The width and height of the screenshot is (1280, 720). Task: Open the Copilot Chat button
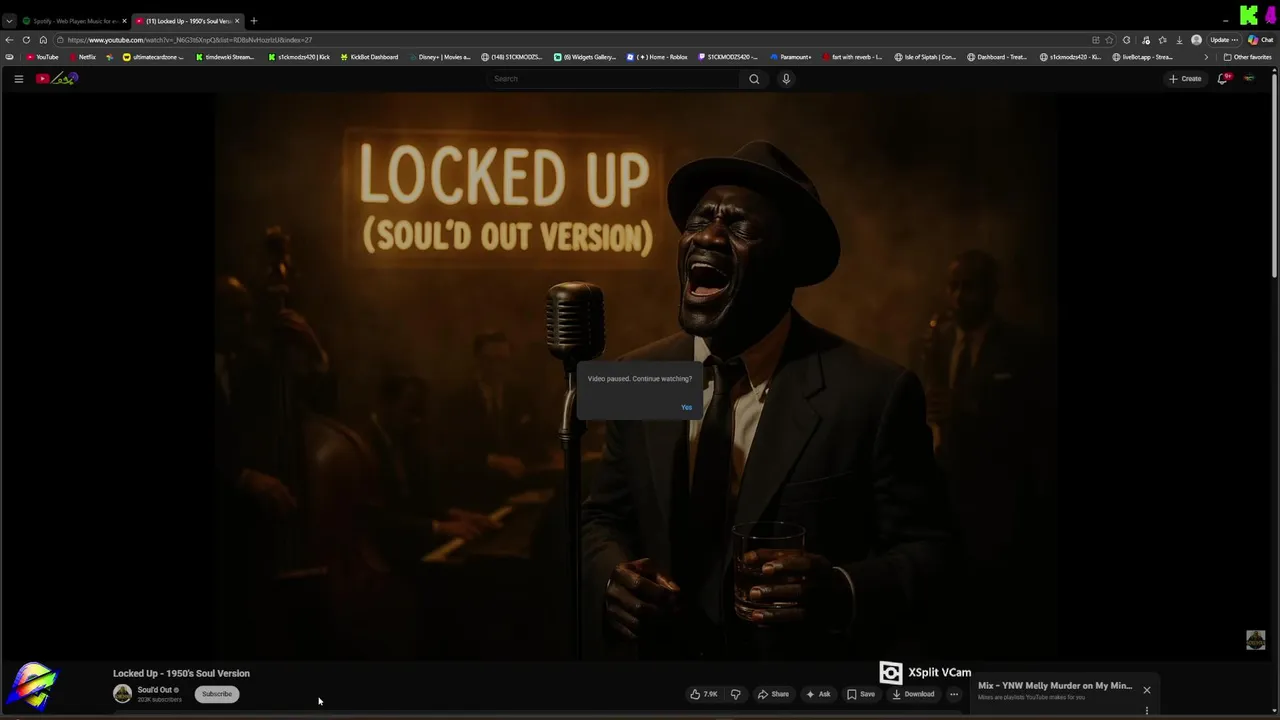1260,40
